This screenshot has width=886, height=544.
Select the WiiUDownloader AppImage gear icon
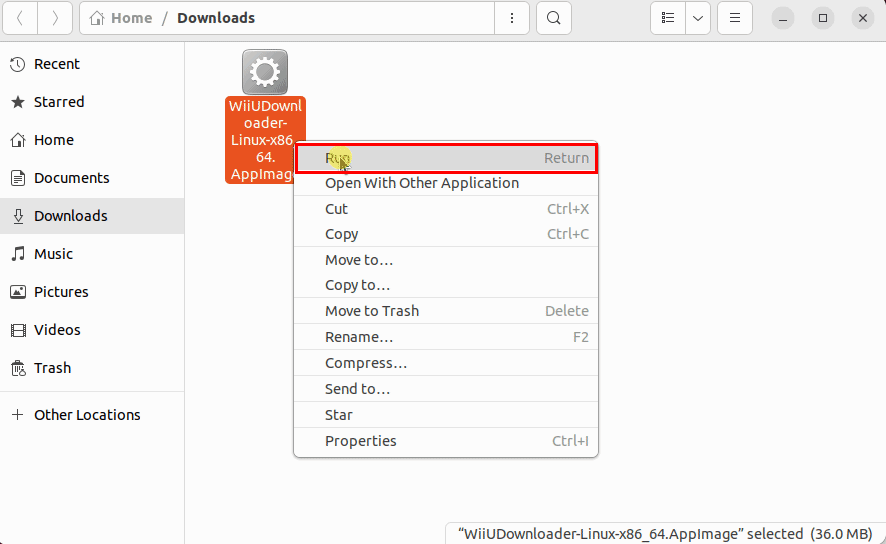(x=265, y=72)
